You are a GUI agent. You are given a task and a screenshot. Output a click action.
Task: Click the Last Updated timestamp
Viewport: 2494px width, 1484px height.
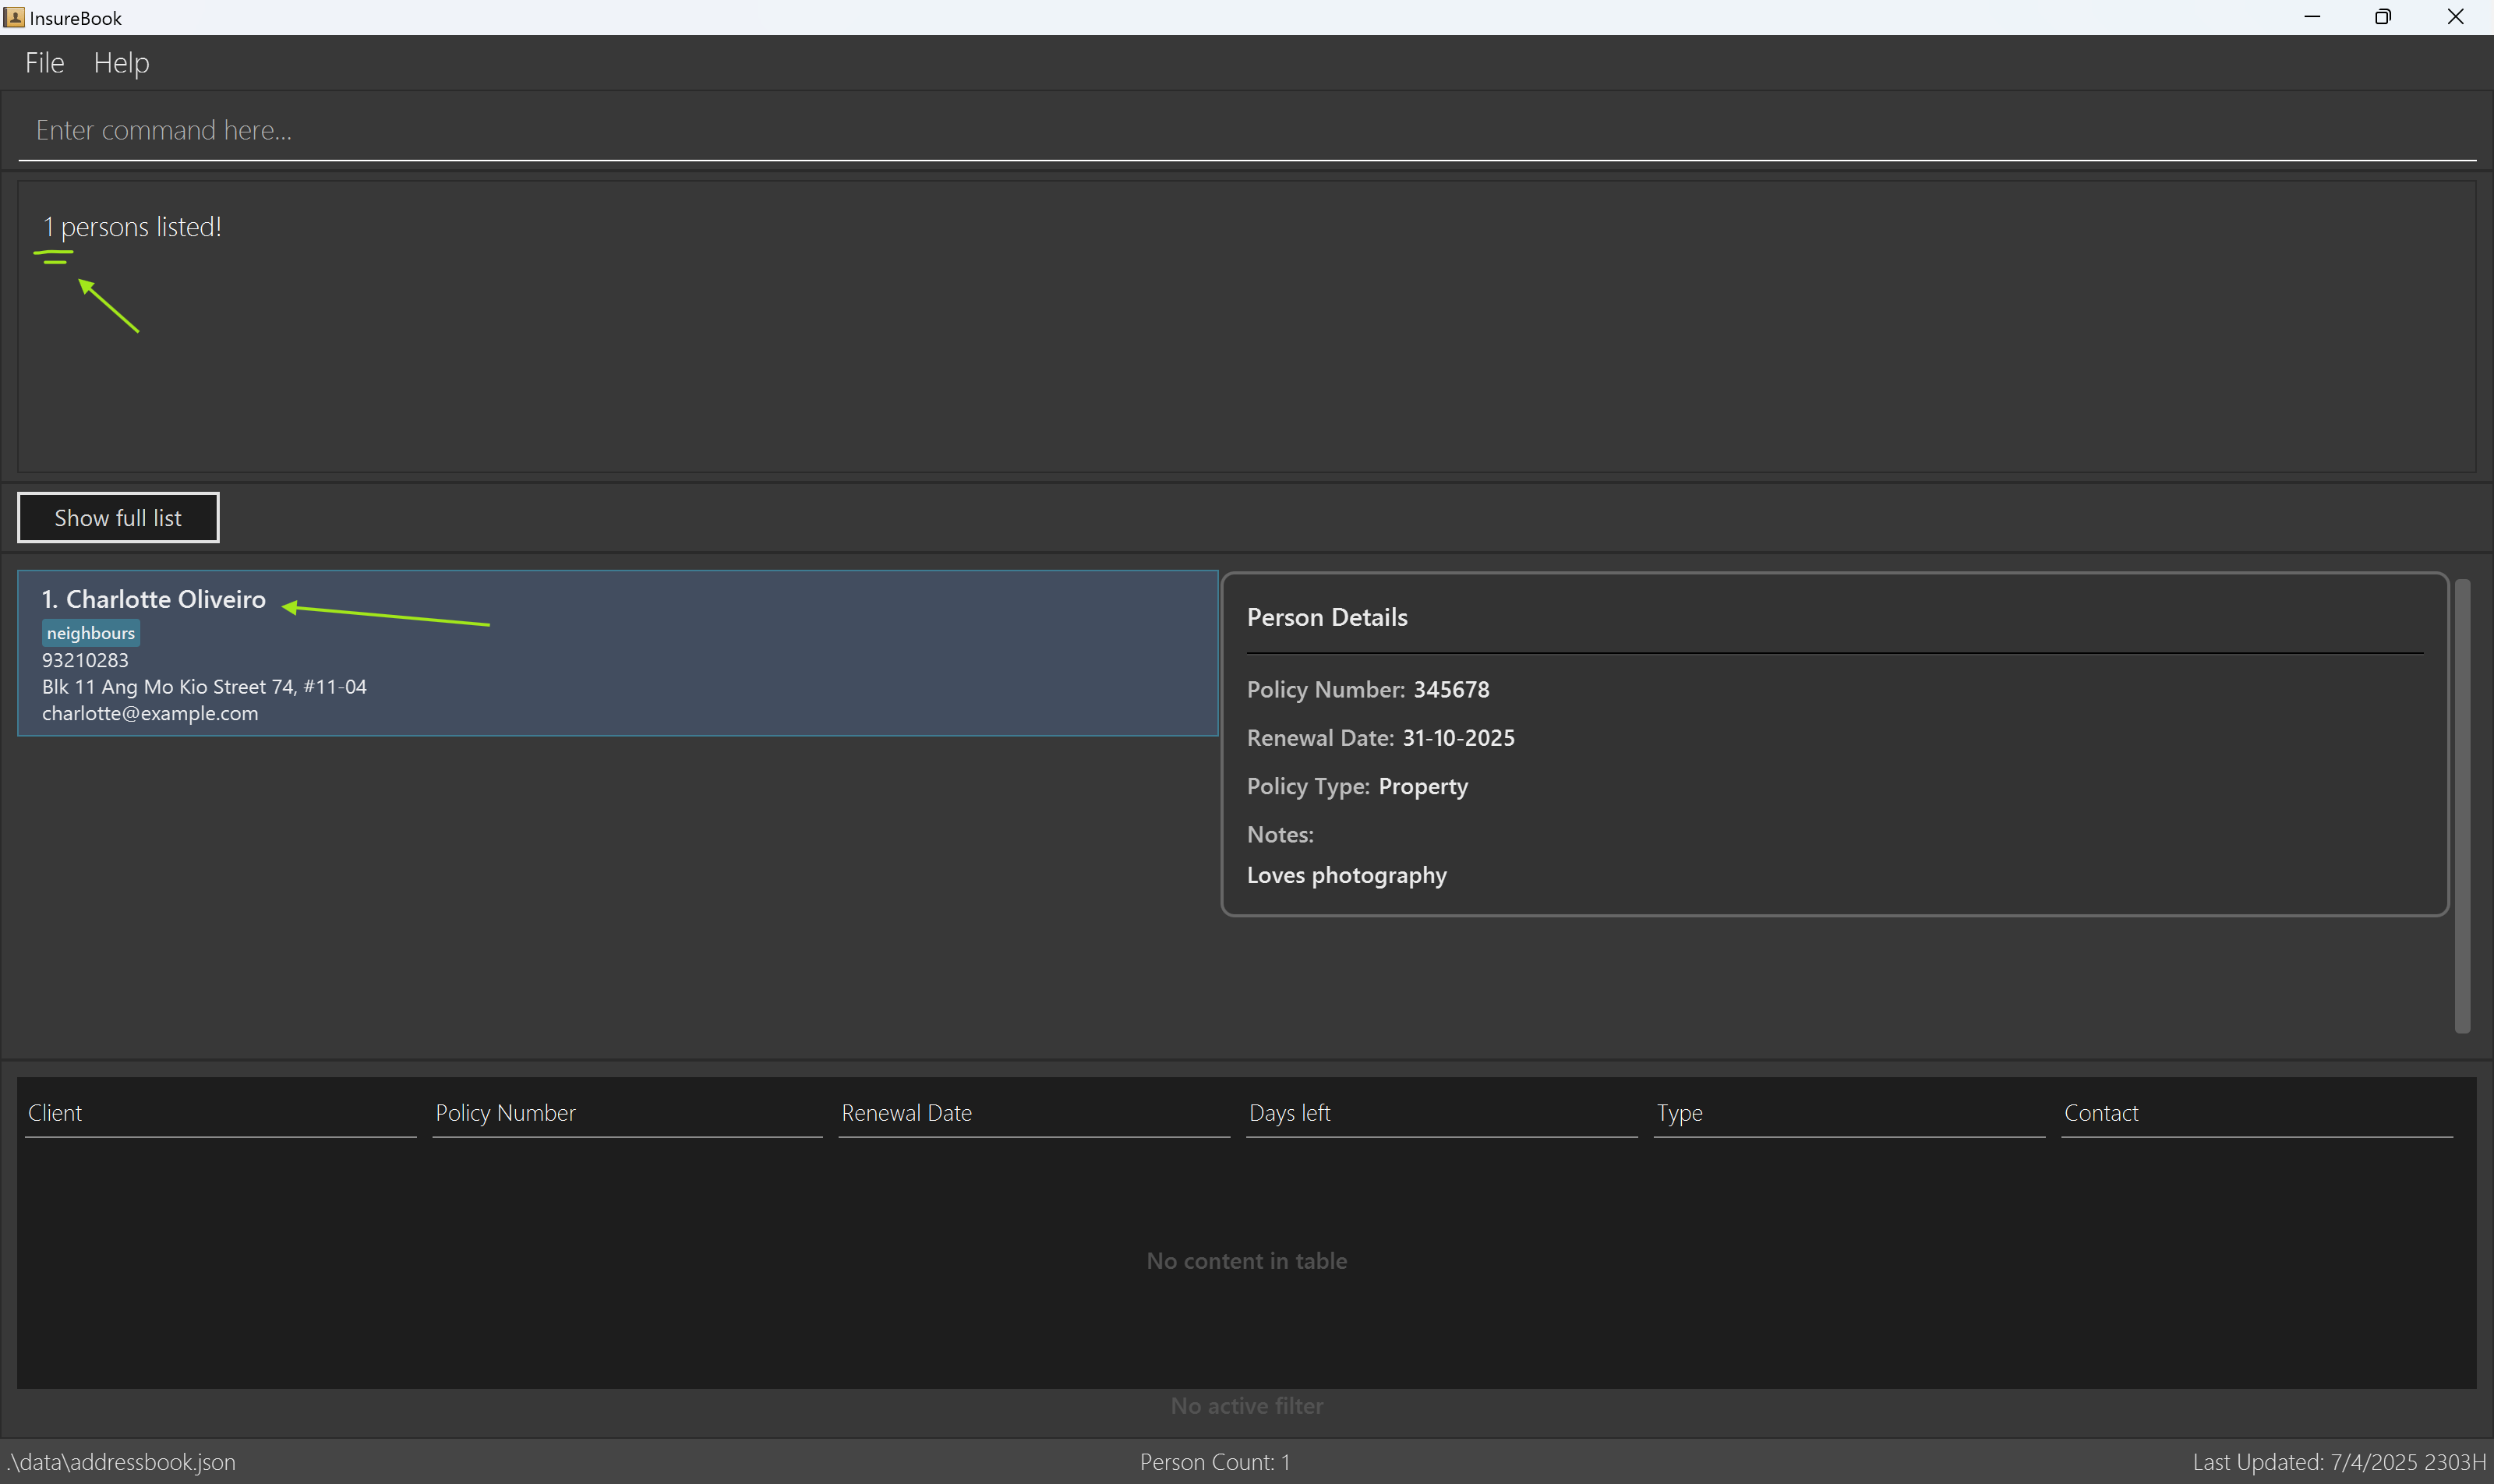(x=2339, y=1462)
